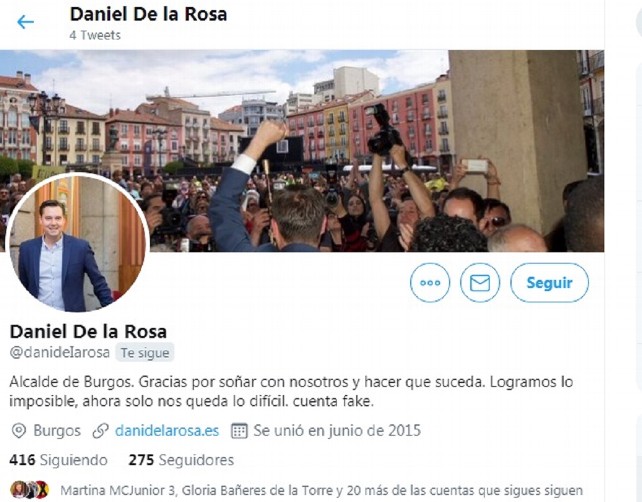
Task: Click the Burgos location pin icon
Action: tap(19, 431)
